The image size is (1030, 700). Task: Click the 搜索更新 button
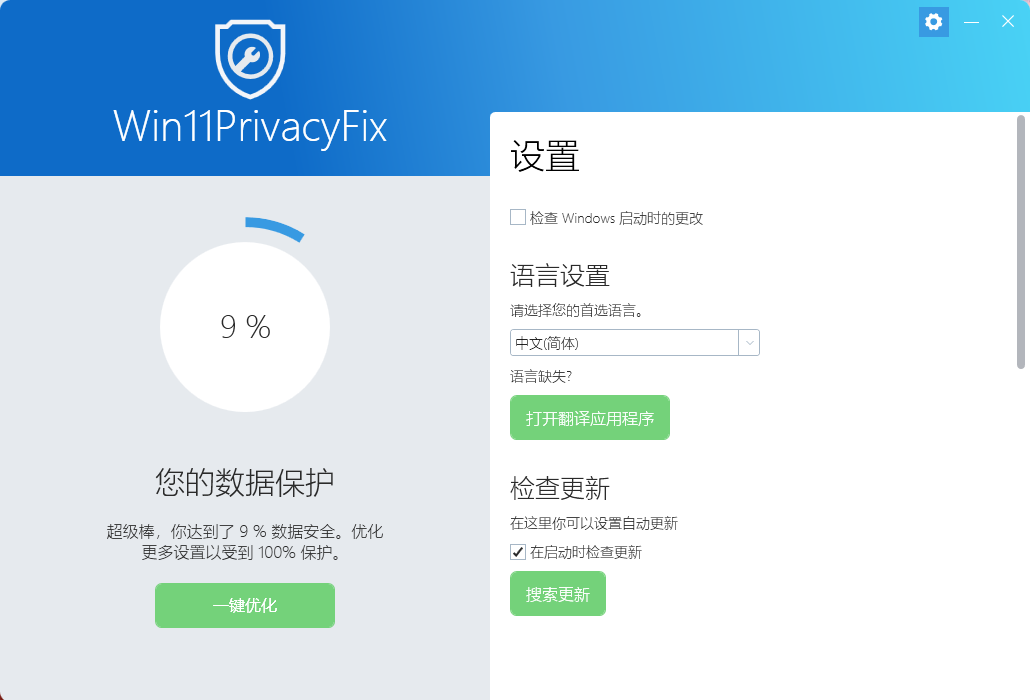[x=558, y=594]
